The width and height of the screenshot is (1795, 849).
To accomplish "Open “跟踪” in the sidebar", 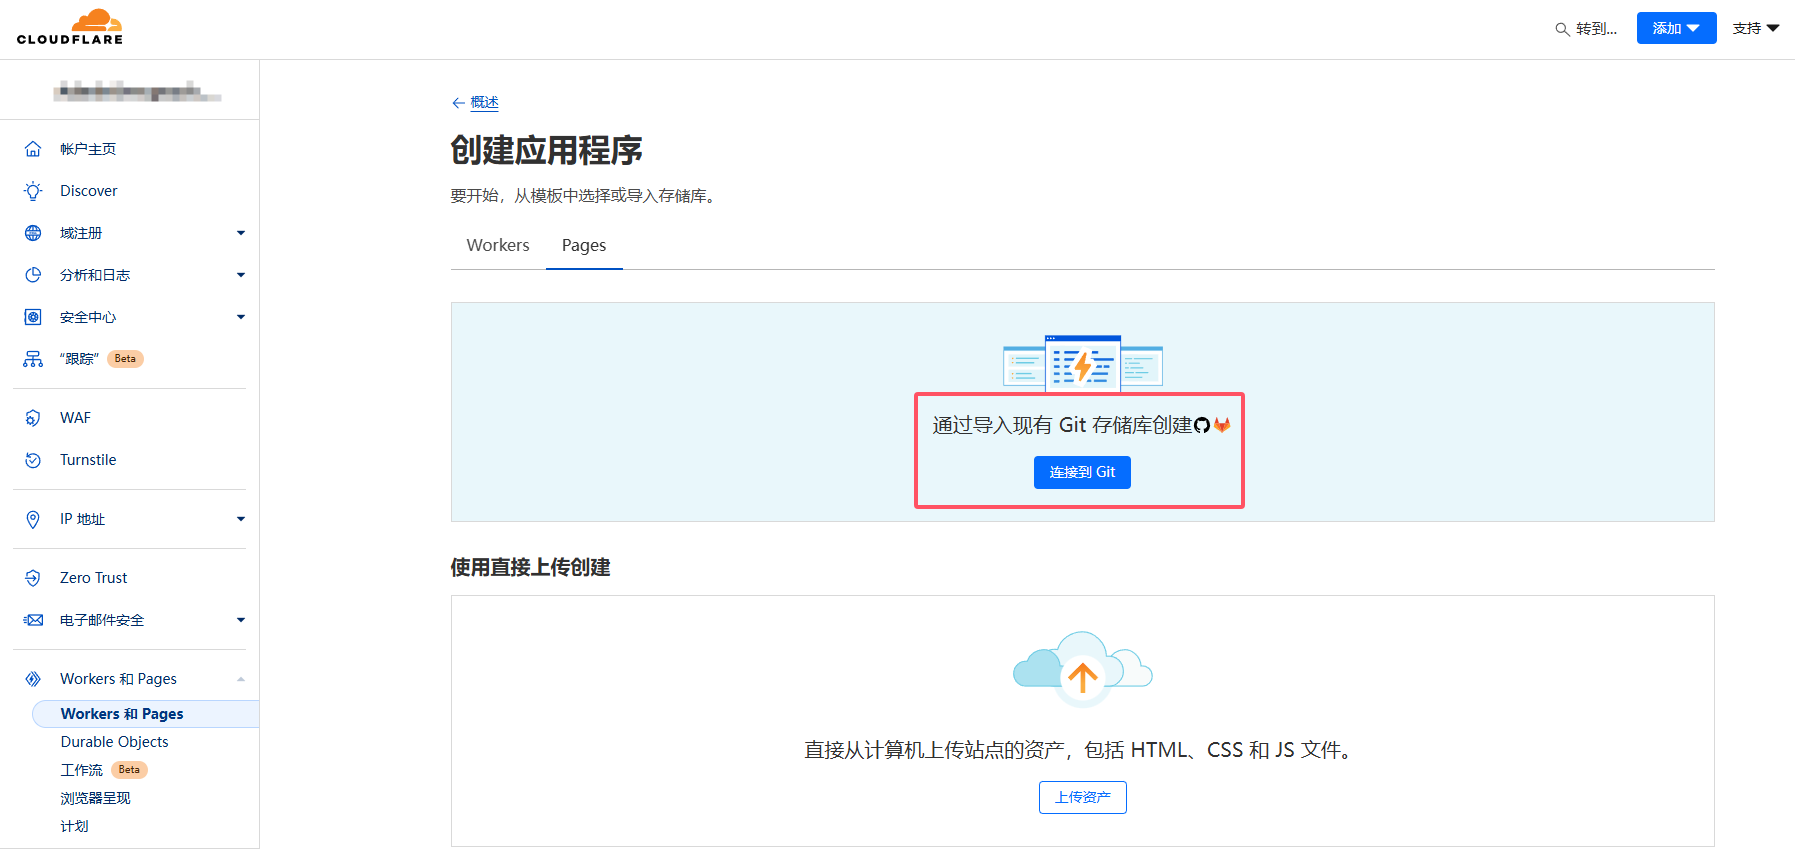I will [80, 359].
